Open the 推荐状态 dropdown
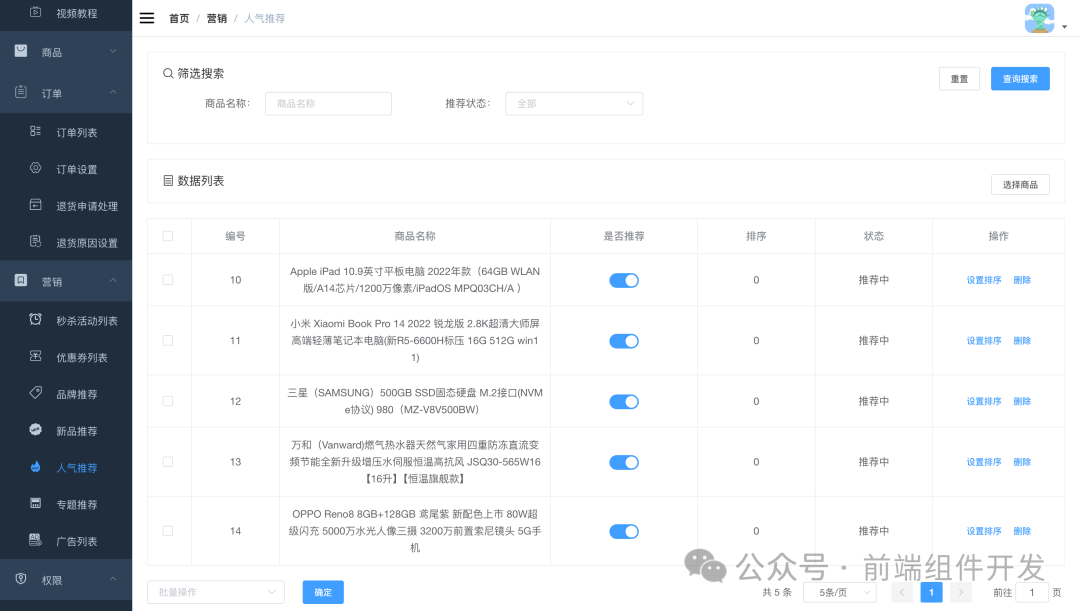Image resolution: width=1080 pixels, height=611 pixels. [x=573, y=103]
